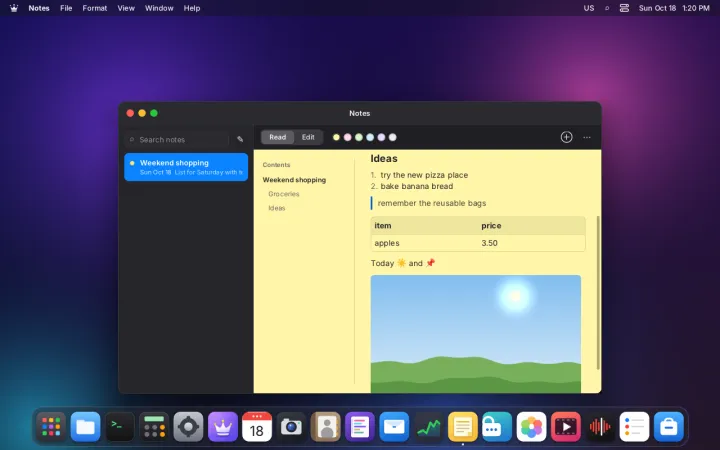Open Voice Memos waveform app in the dock
Viewport: 720px width, 450px height.
[x=600, y=427]
